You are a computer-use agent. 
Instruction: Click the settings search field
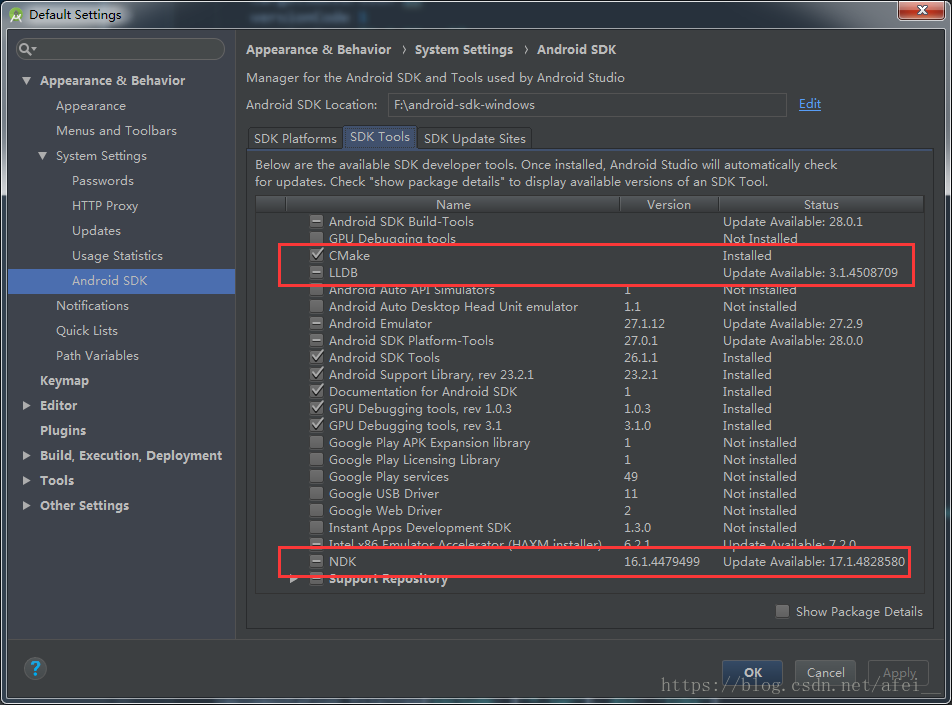coord(121,49)
